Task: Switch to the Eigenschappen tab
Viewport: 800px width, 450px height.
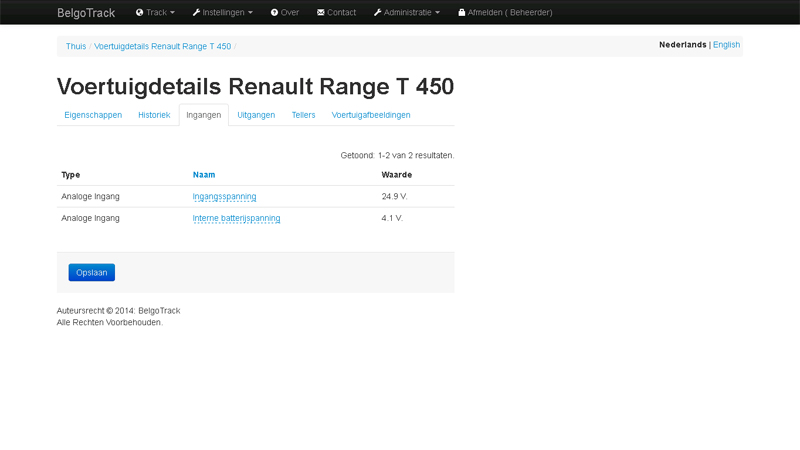Action: (x=93, y=115)
